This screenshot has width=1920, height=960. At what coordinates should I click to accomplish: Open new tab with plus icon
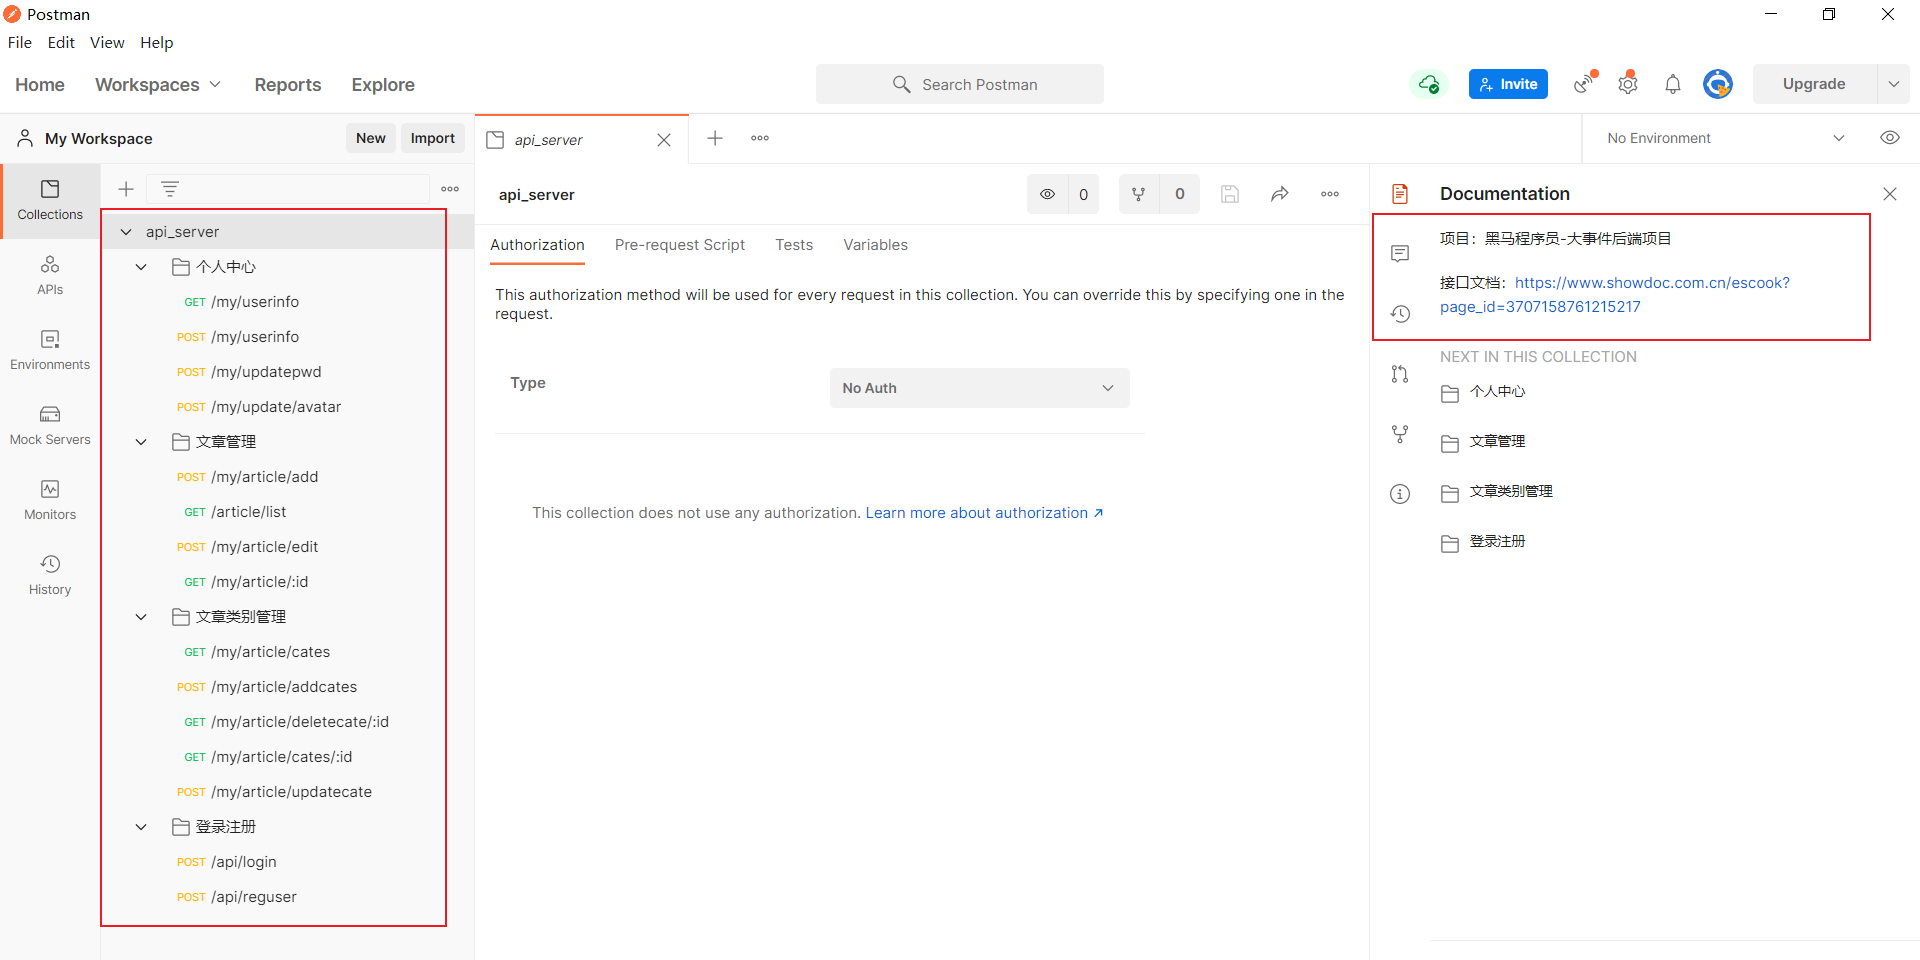715,138
